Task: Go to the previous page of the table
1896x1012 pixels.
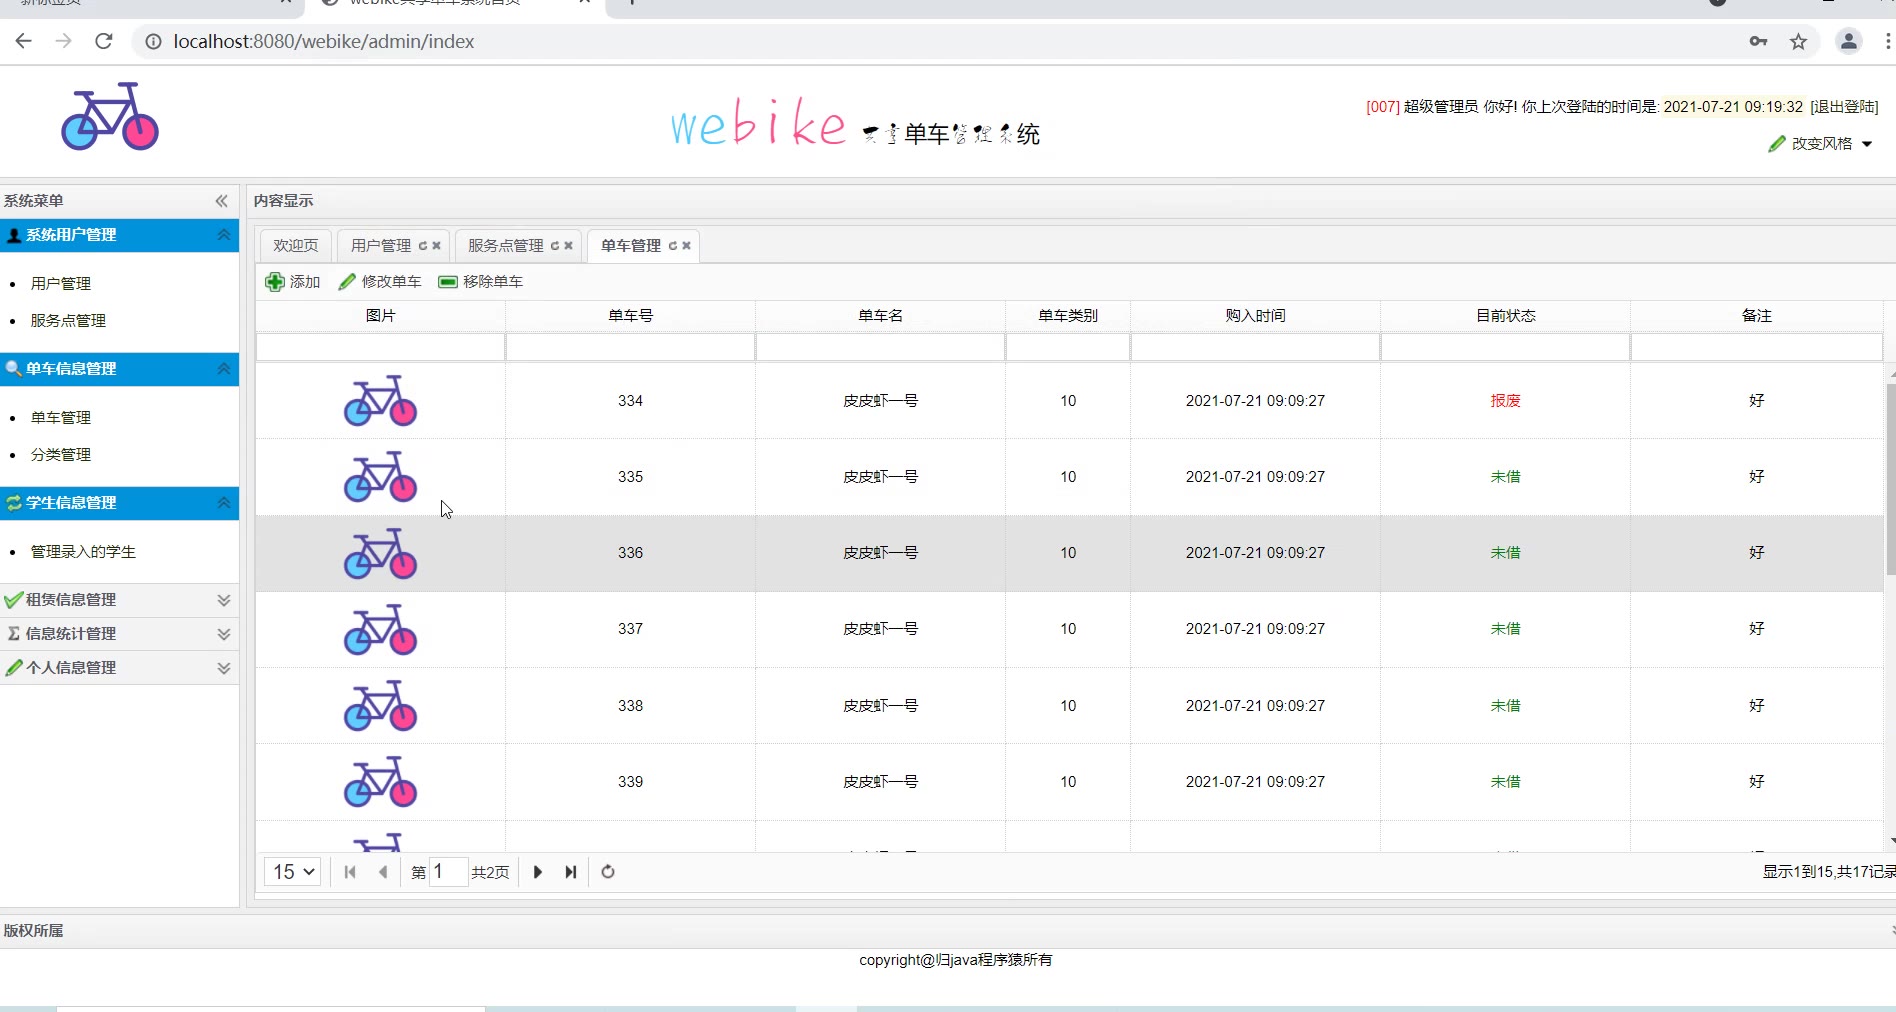Action: click(x=383, y=872)
